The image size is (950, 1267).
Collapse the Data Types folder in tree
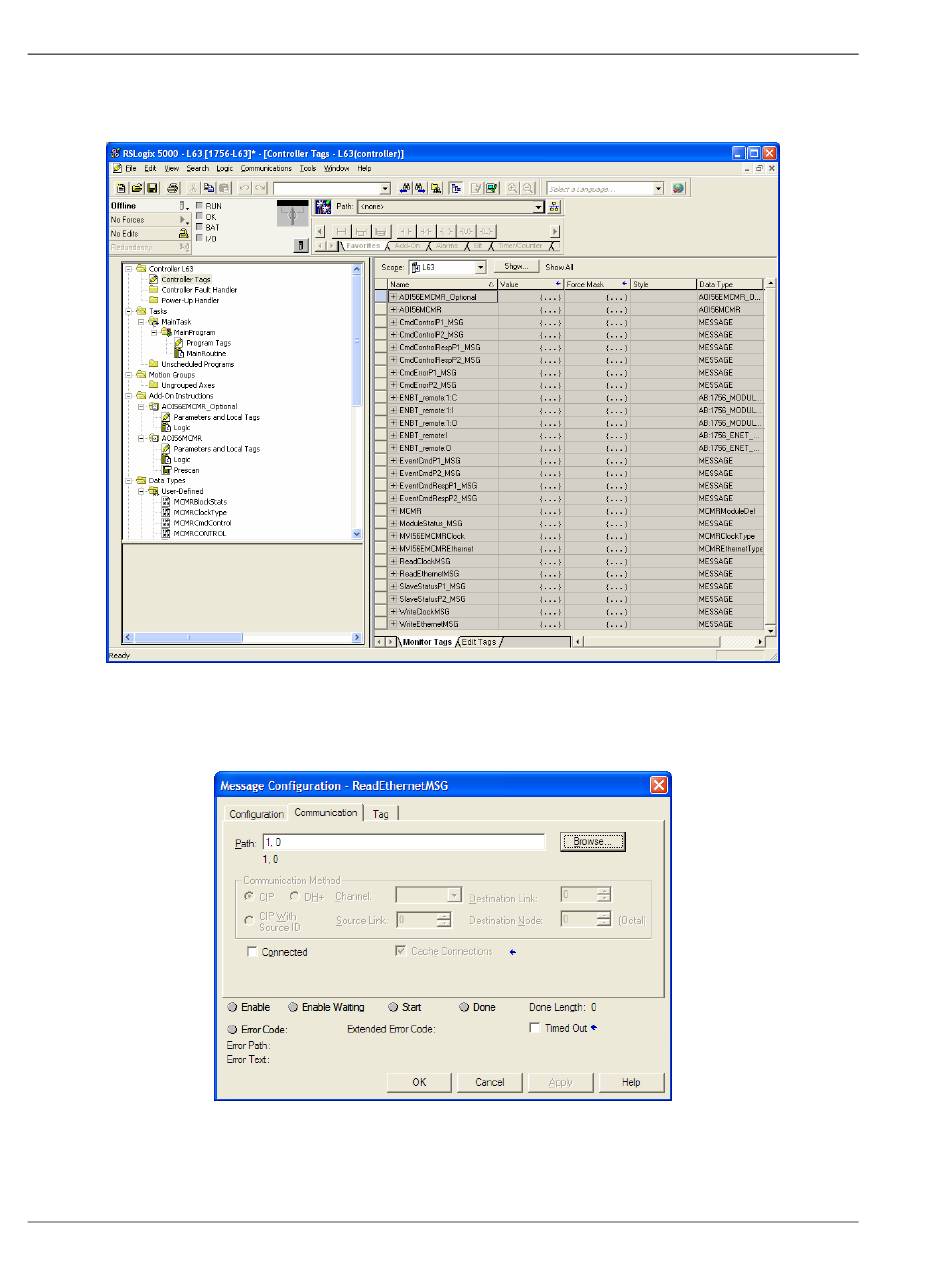[129, 481]
